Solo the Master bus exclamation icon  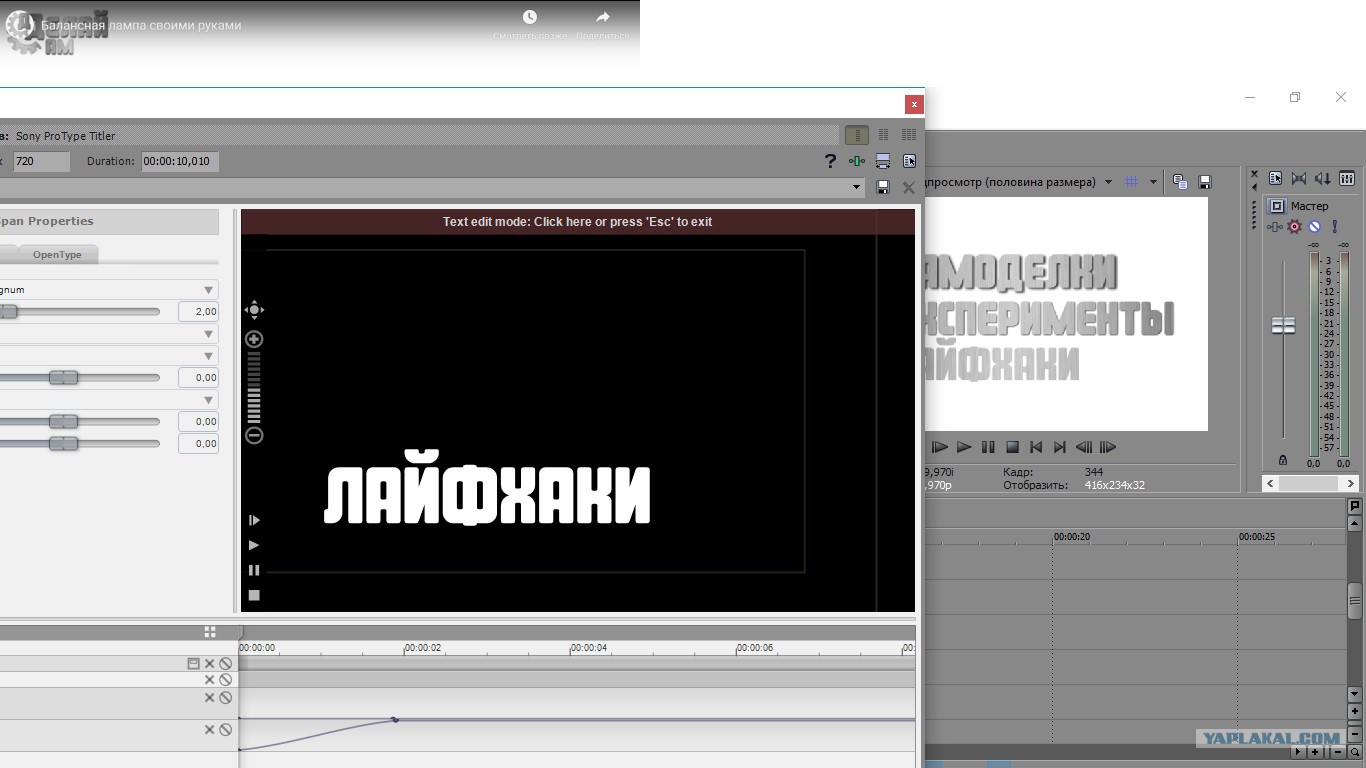pyautogui.click(x=1334, y=227)
